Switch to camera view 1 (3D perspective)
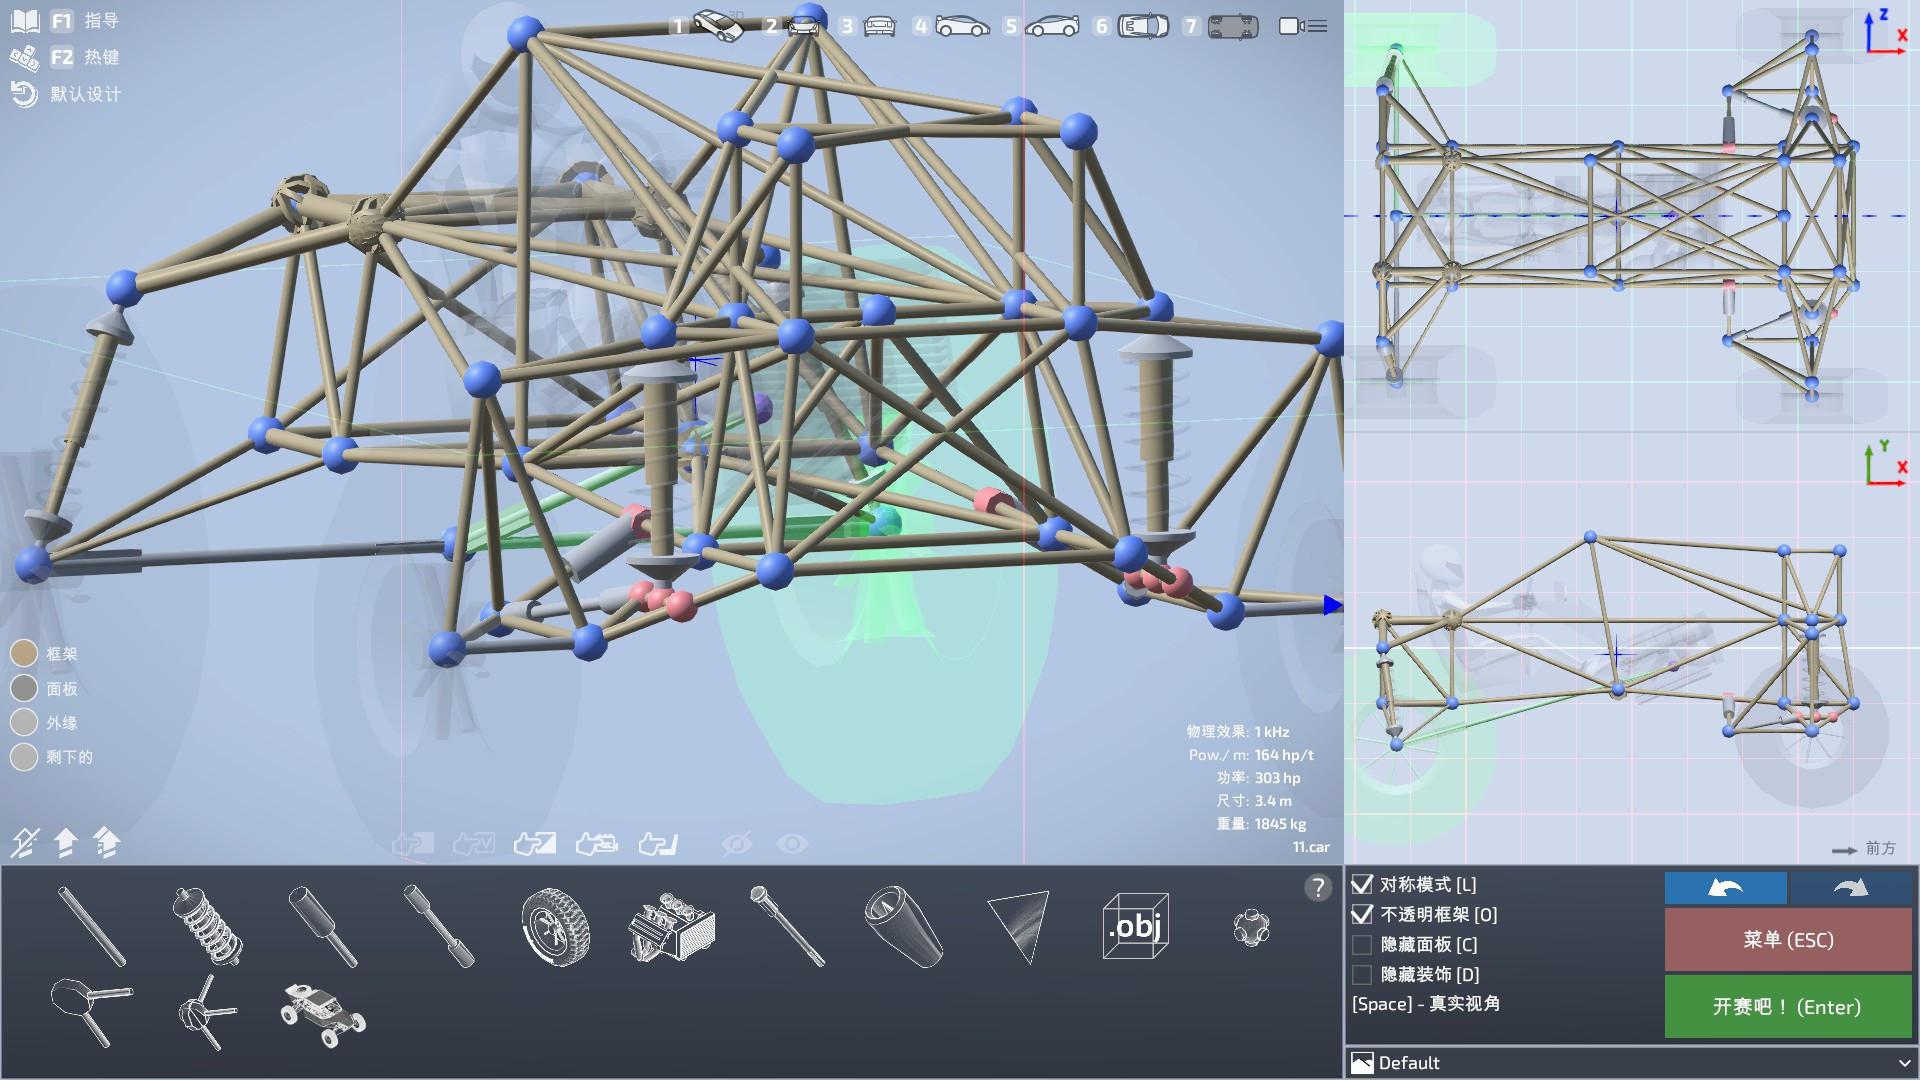1920x1080 pixels. point(708,26)
